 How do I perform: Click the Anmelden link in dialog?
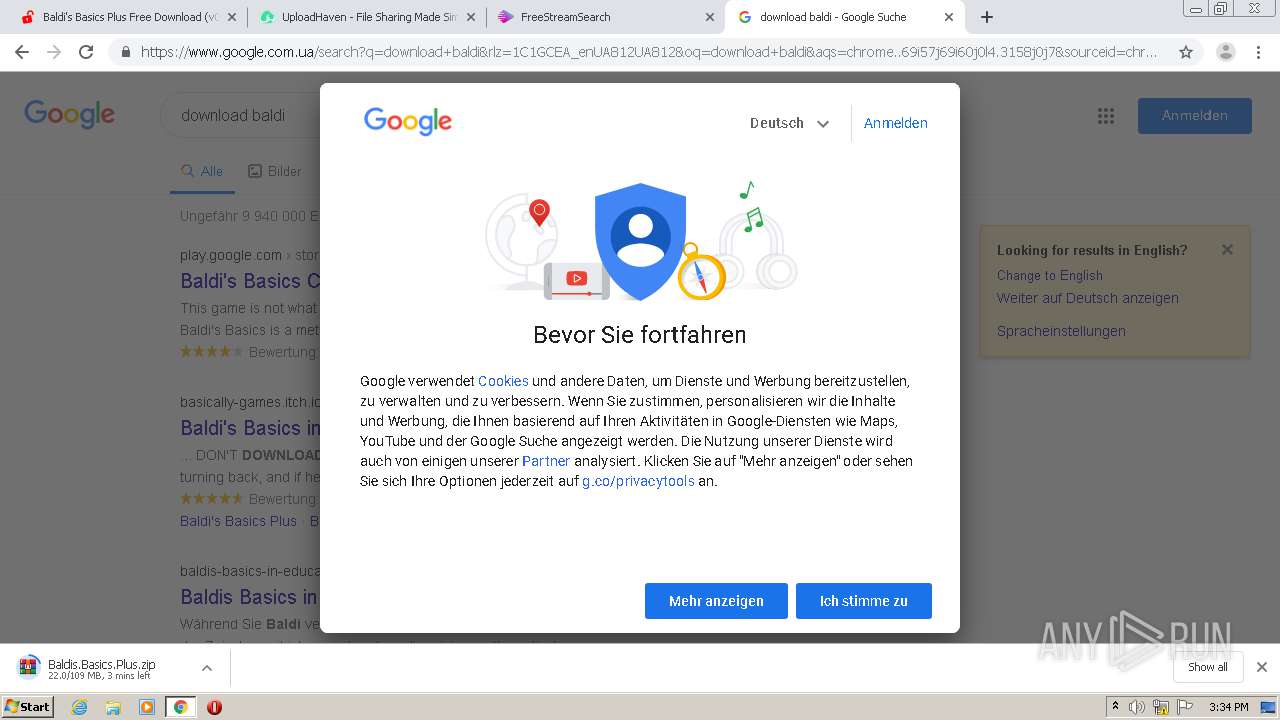coord(896,123)
